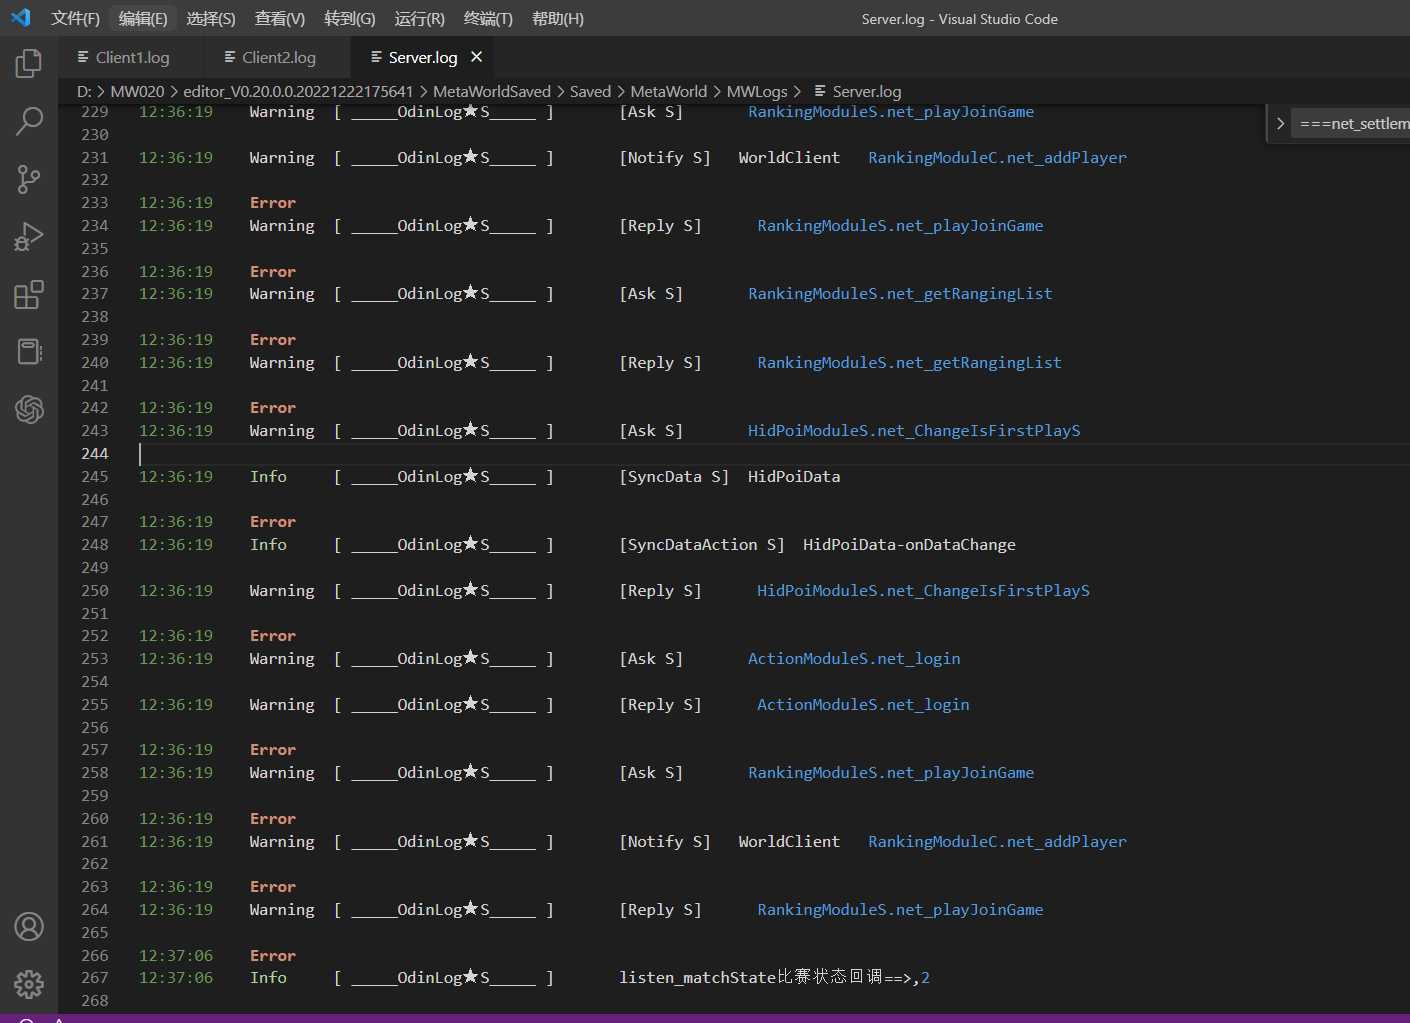
Task: Open the 编辑(E) menu
Action: pyautogui.click(x=142, y=19)
